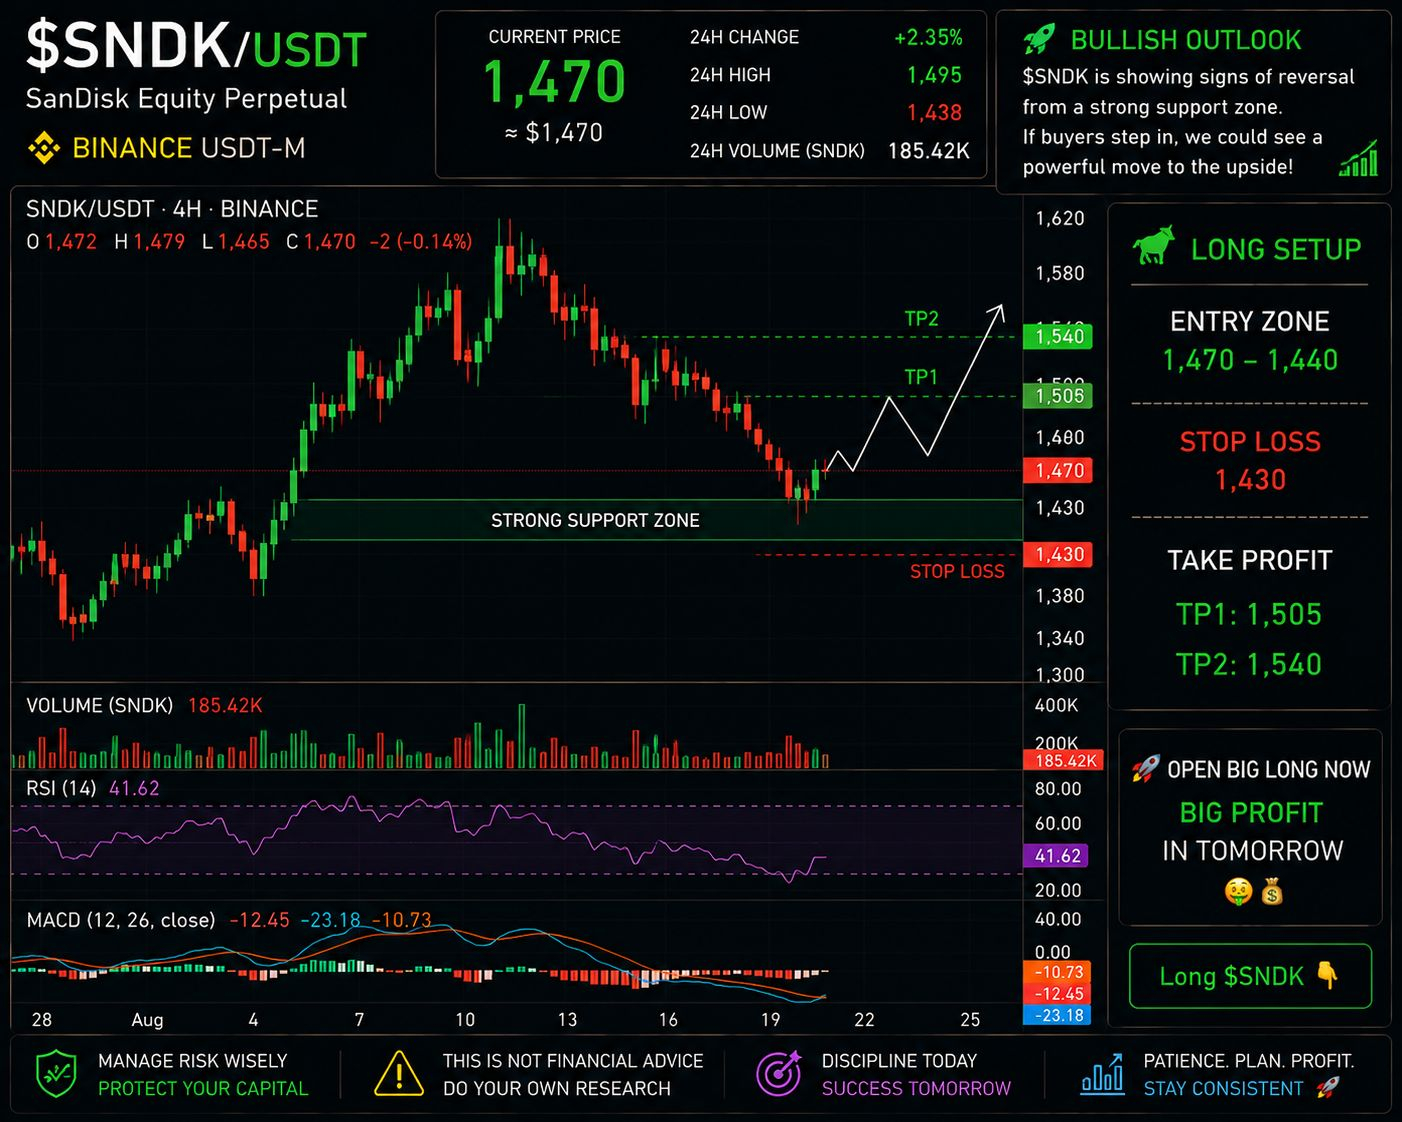The height and width of the screenshot is (1122, 1402).
Task: Click the 1,580 price axis label
Action: tap(1060, 273)
